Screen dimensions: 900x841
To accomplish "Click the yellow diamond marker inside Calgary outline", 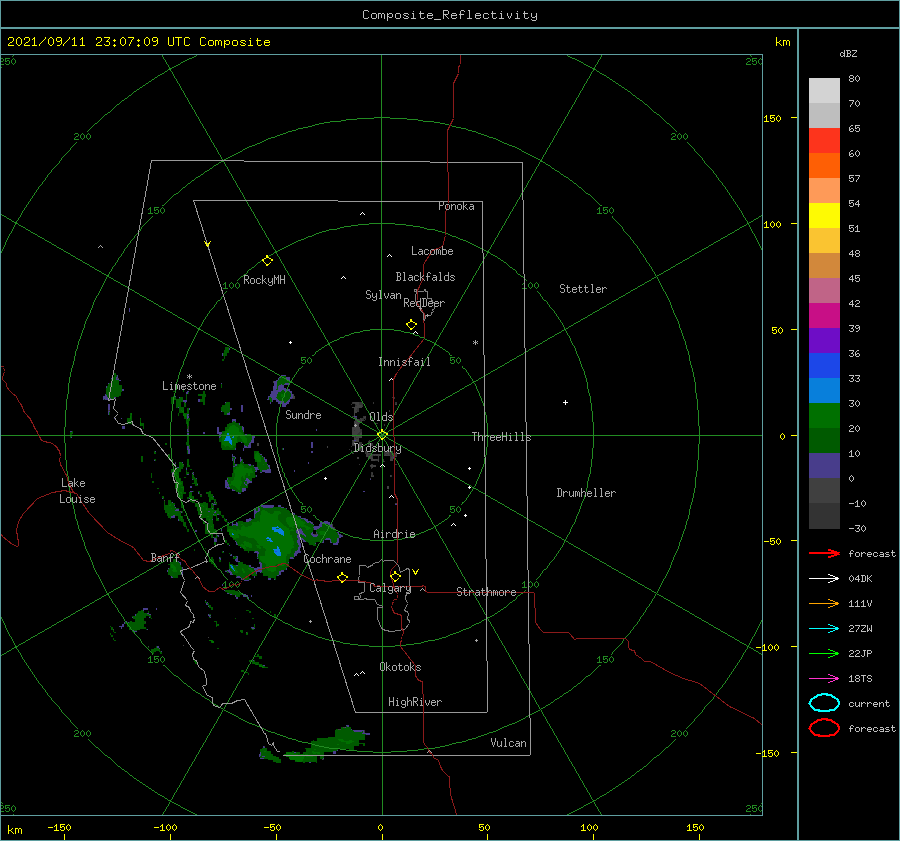I will pos(395,576).
